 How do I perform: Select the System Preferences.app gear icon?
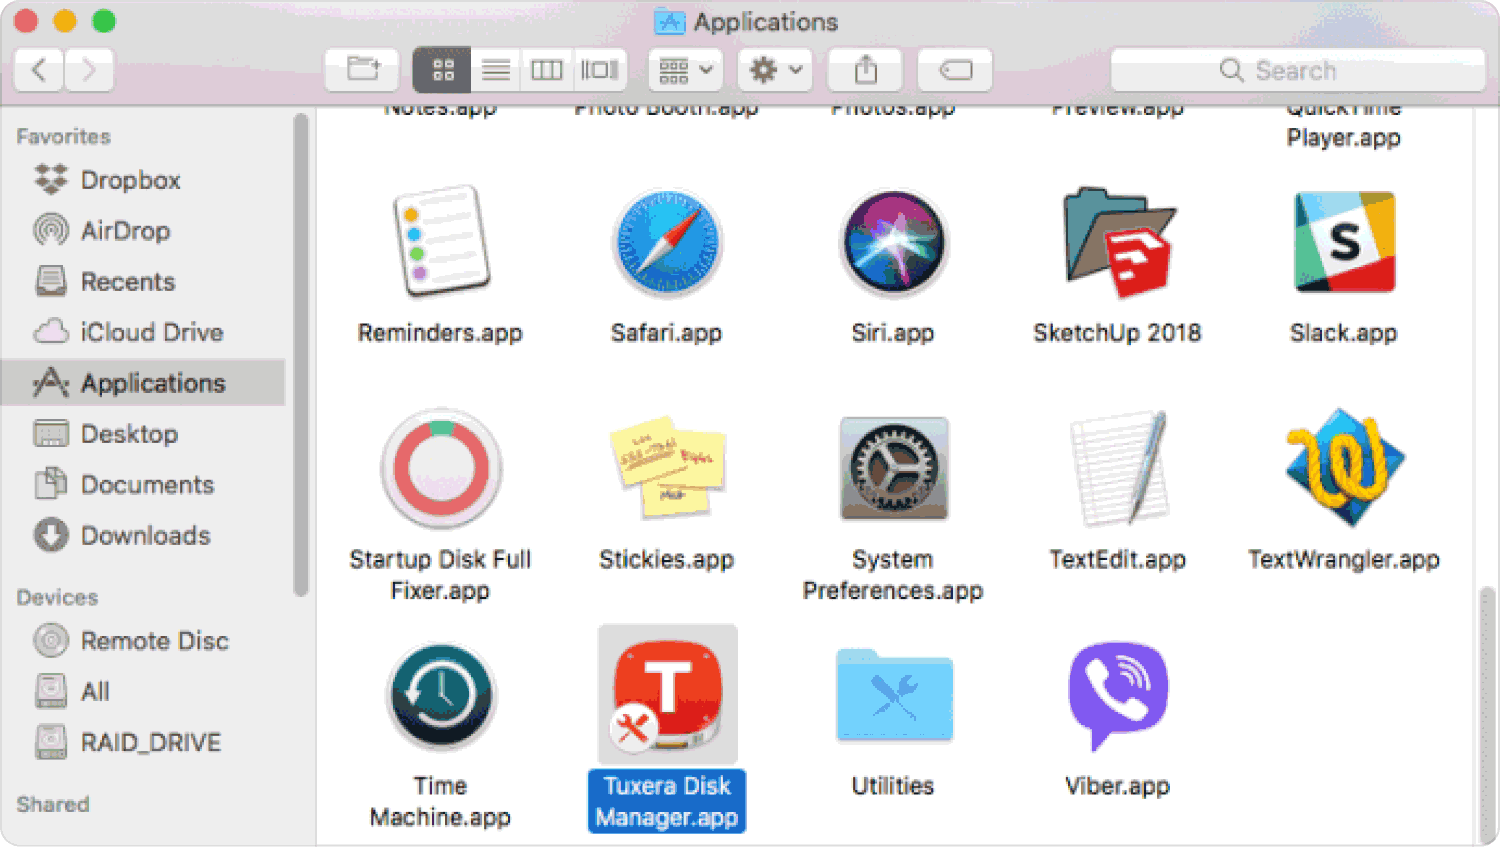pos(893,469)
